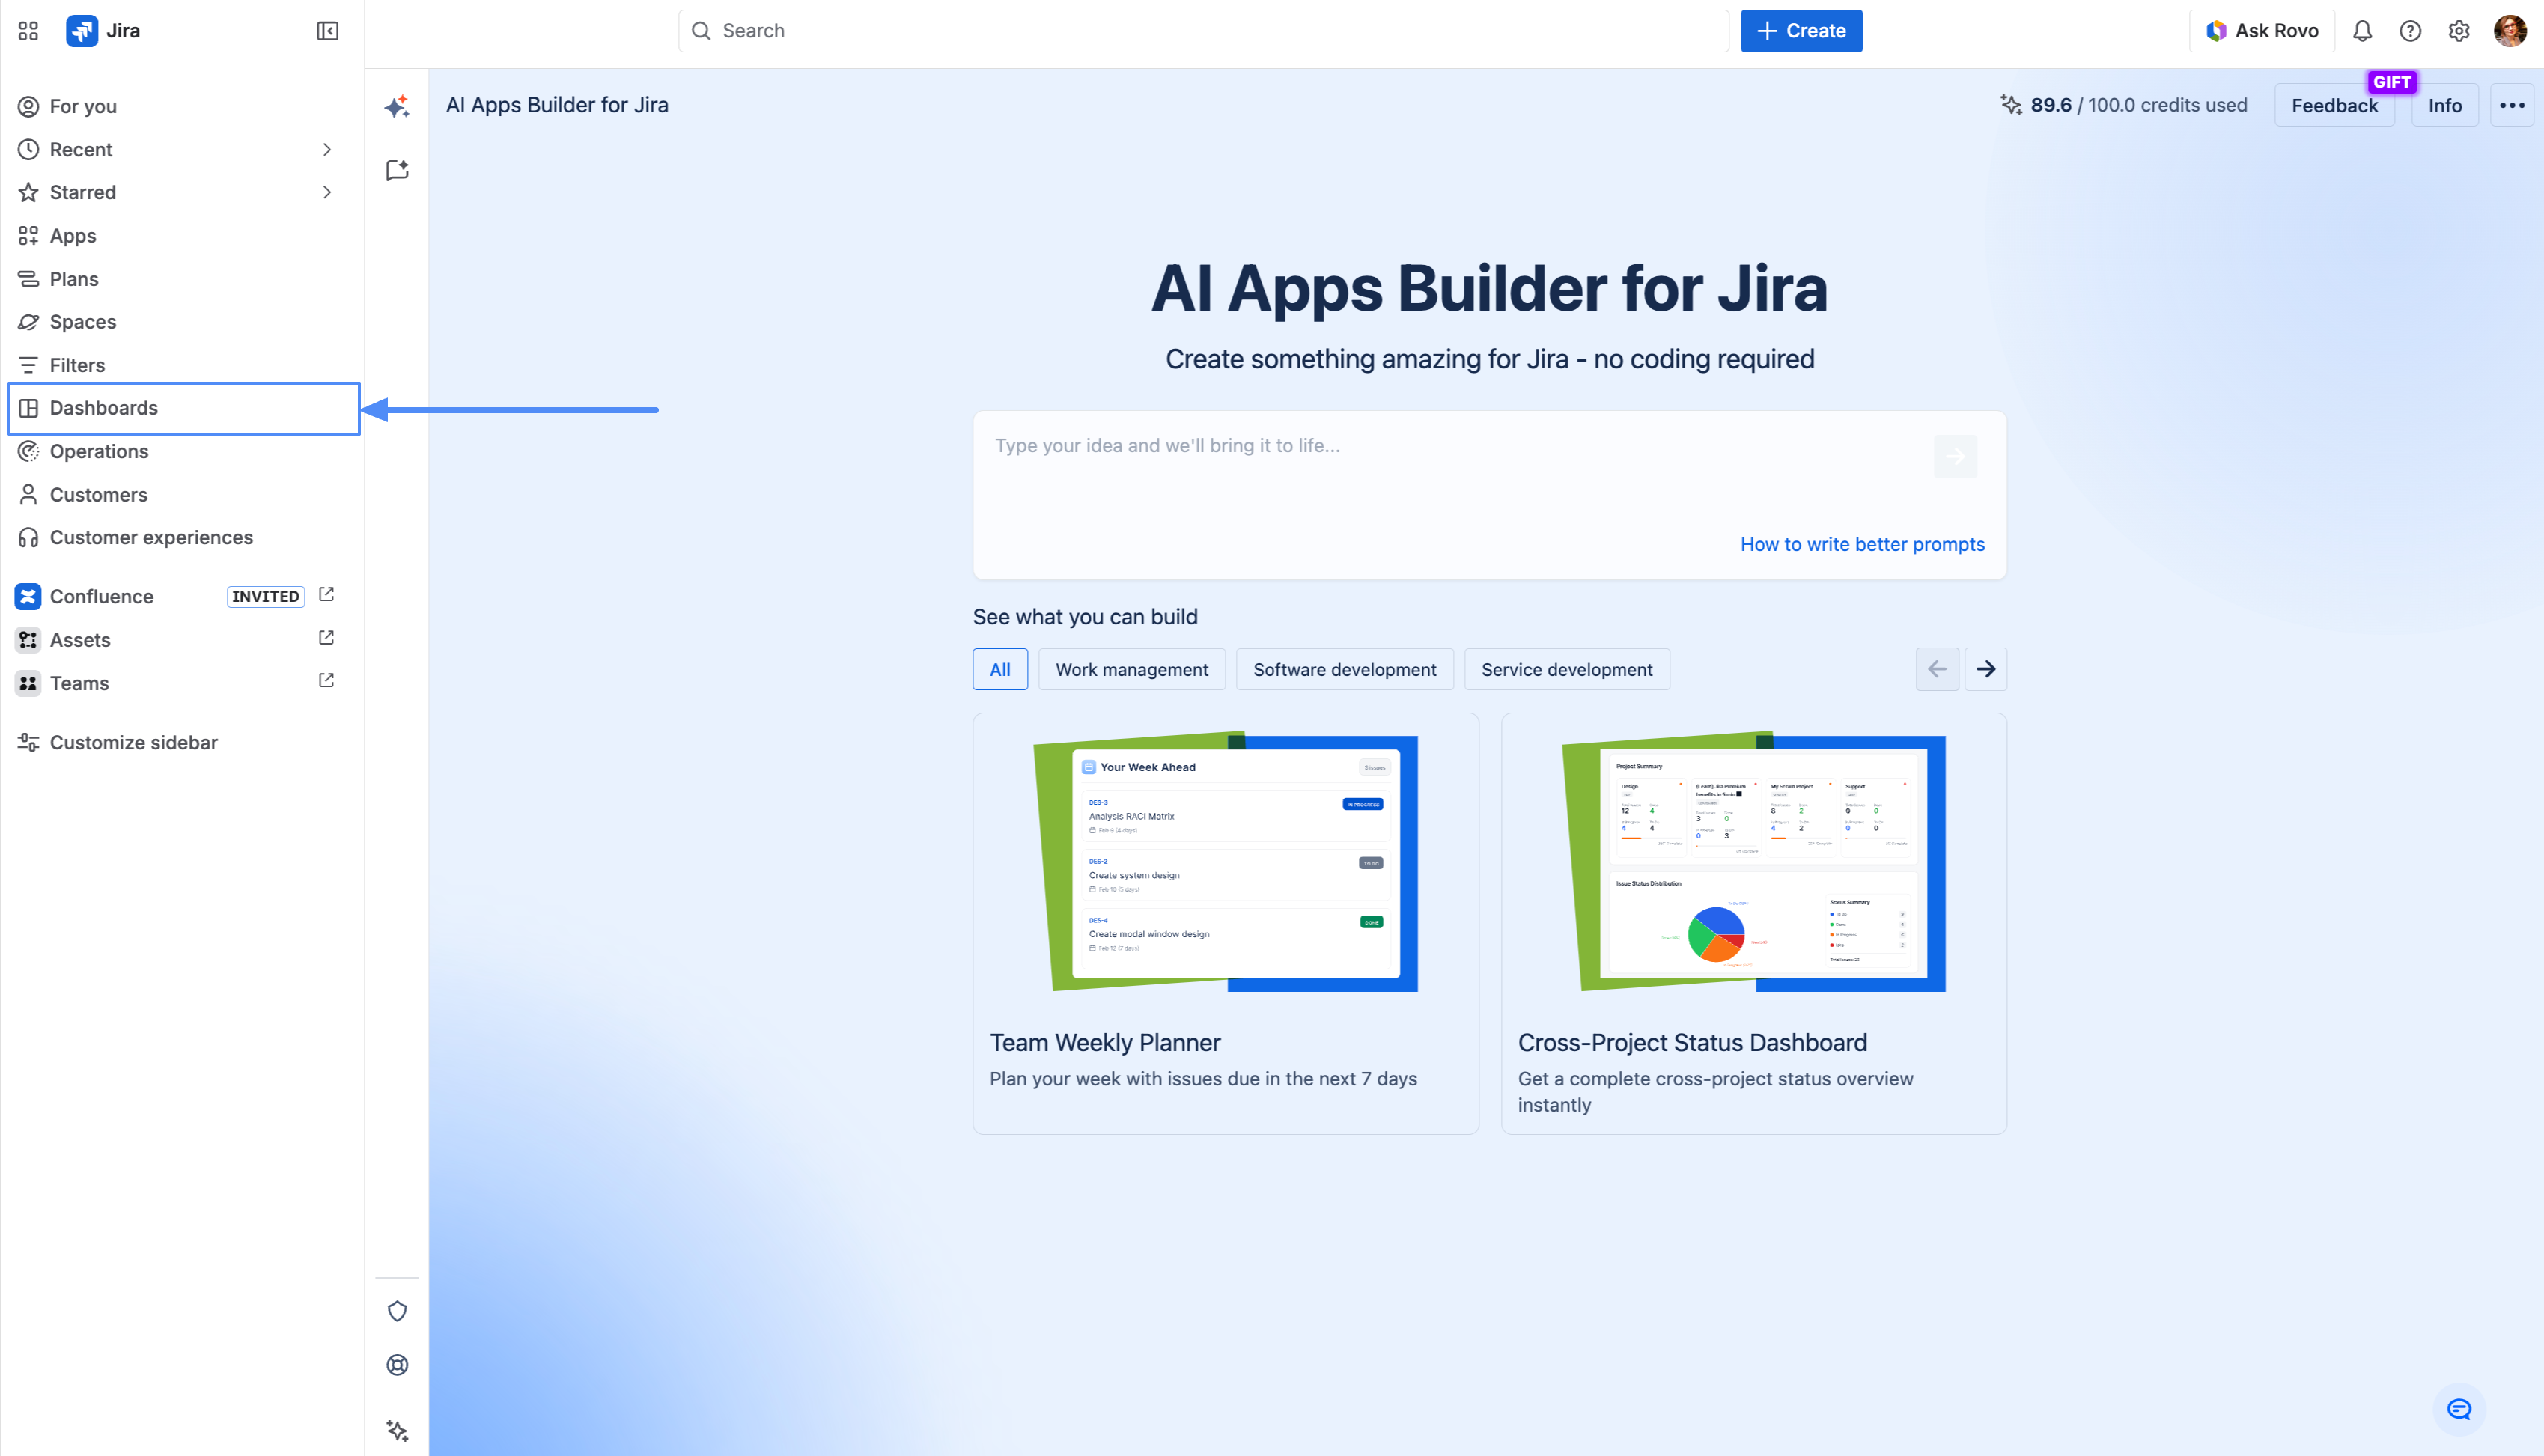Image resolution: width=2544 pixels, height=1456 pixels.
Task: Click the next arrow for templates carousel
Action: (1985, 670)
